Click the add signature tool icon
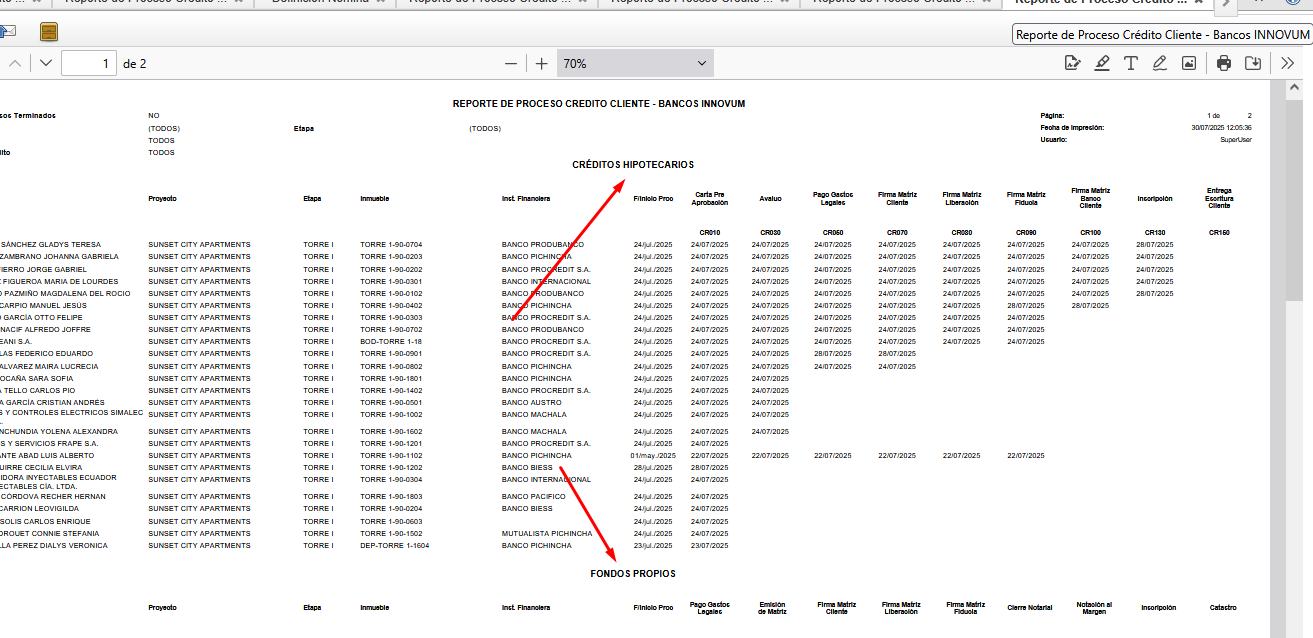The image size is (1313, 638). [1073, 63]
